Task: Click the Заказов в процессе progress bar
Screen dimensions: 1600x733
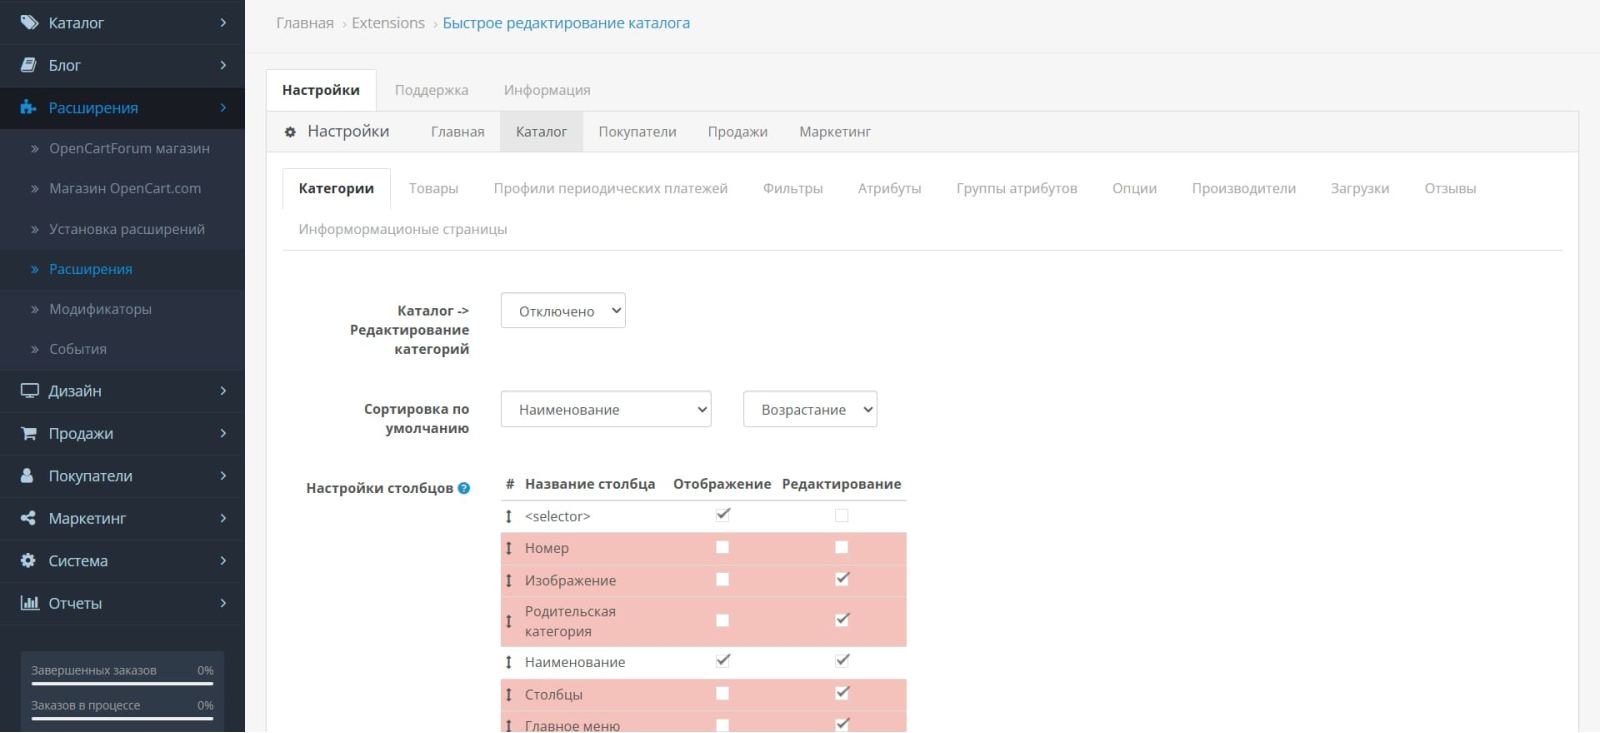Action: (x=122, y=719)
